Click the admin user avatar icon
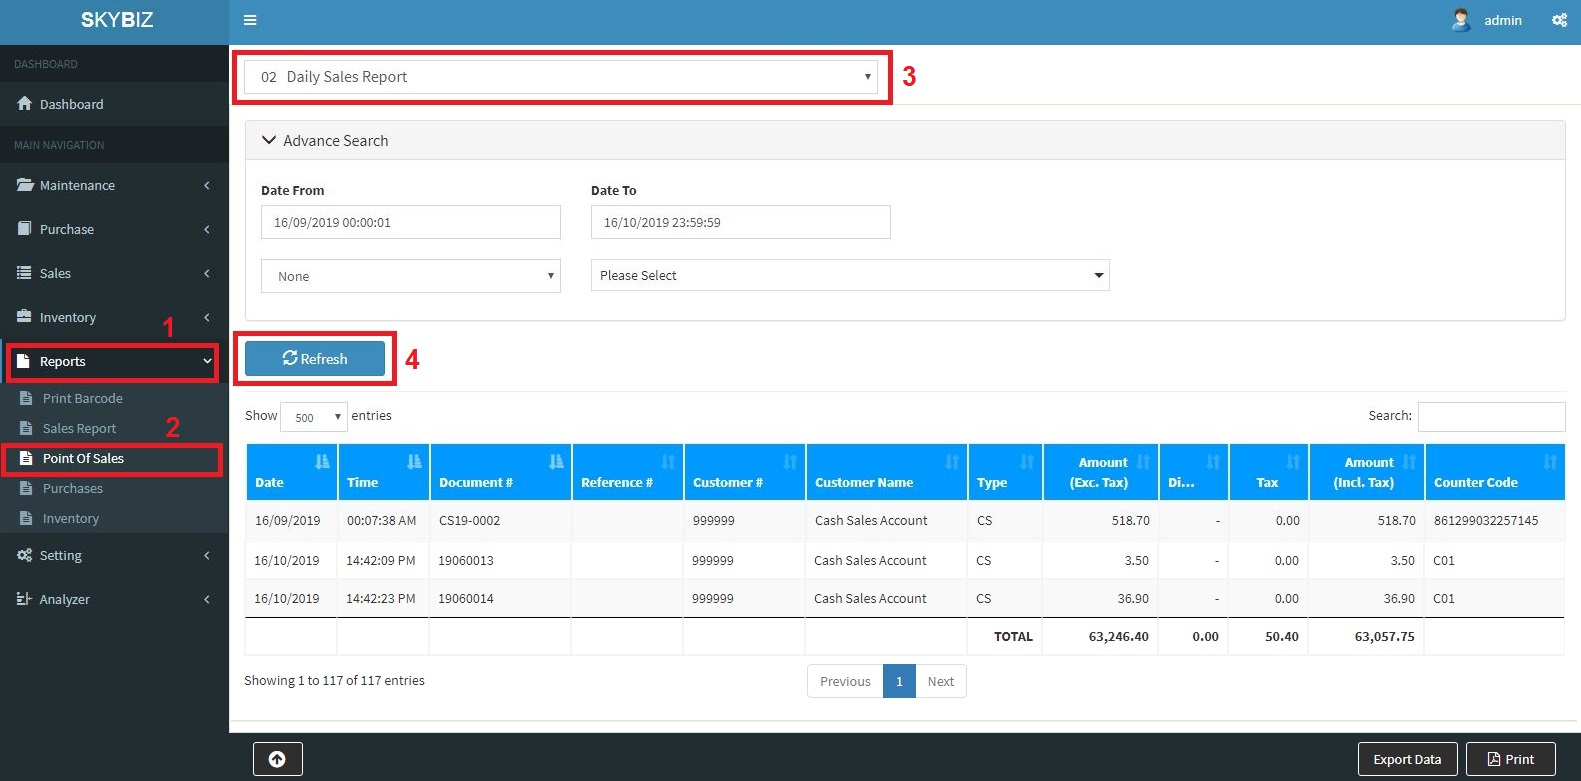The width and height of the screenshot is (1581, 781). pyautogui.click(x=1461, y=20)
